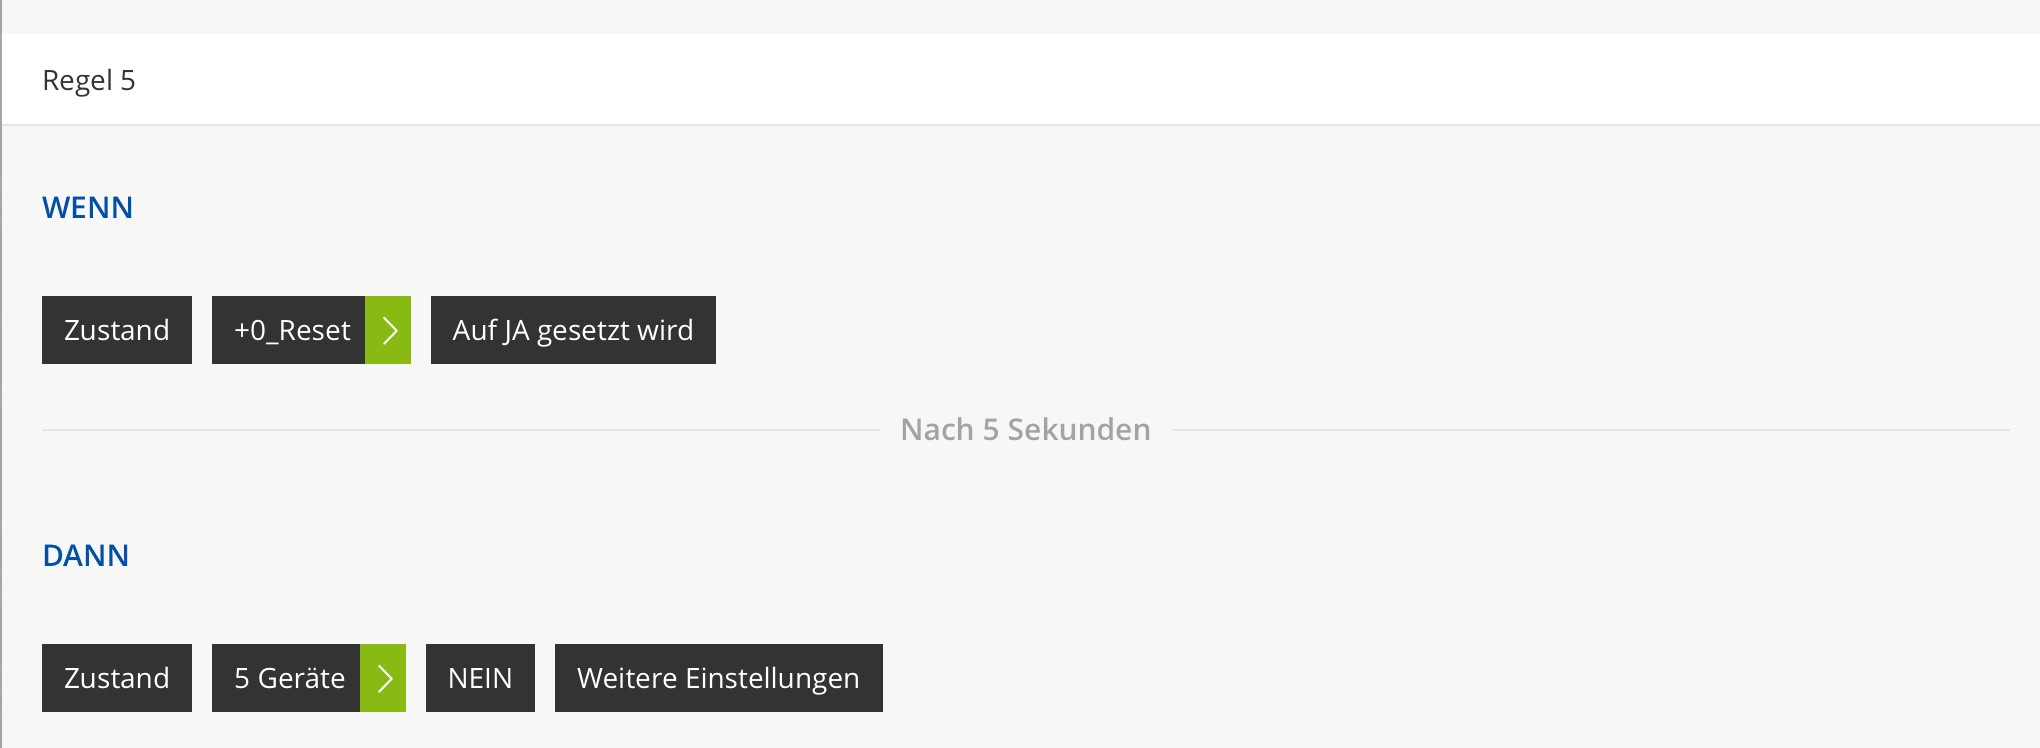
Task: Open the +0_Reset device selection
Action: coord(290,330)
